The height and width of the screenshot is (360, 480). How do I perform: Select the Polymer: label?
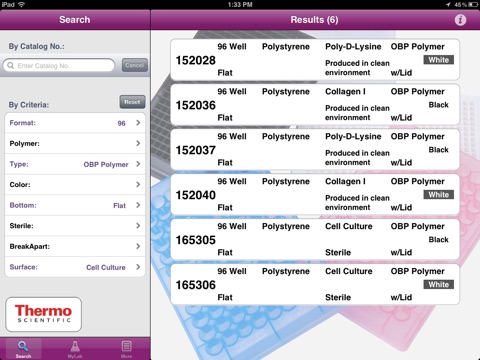[x=25, y=144]
